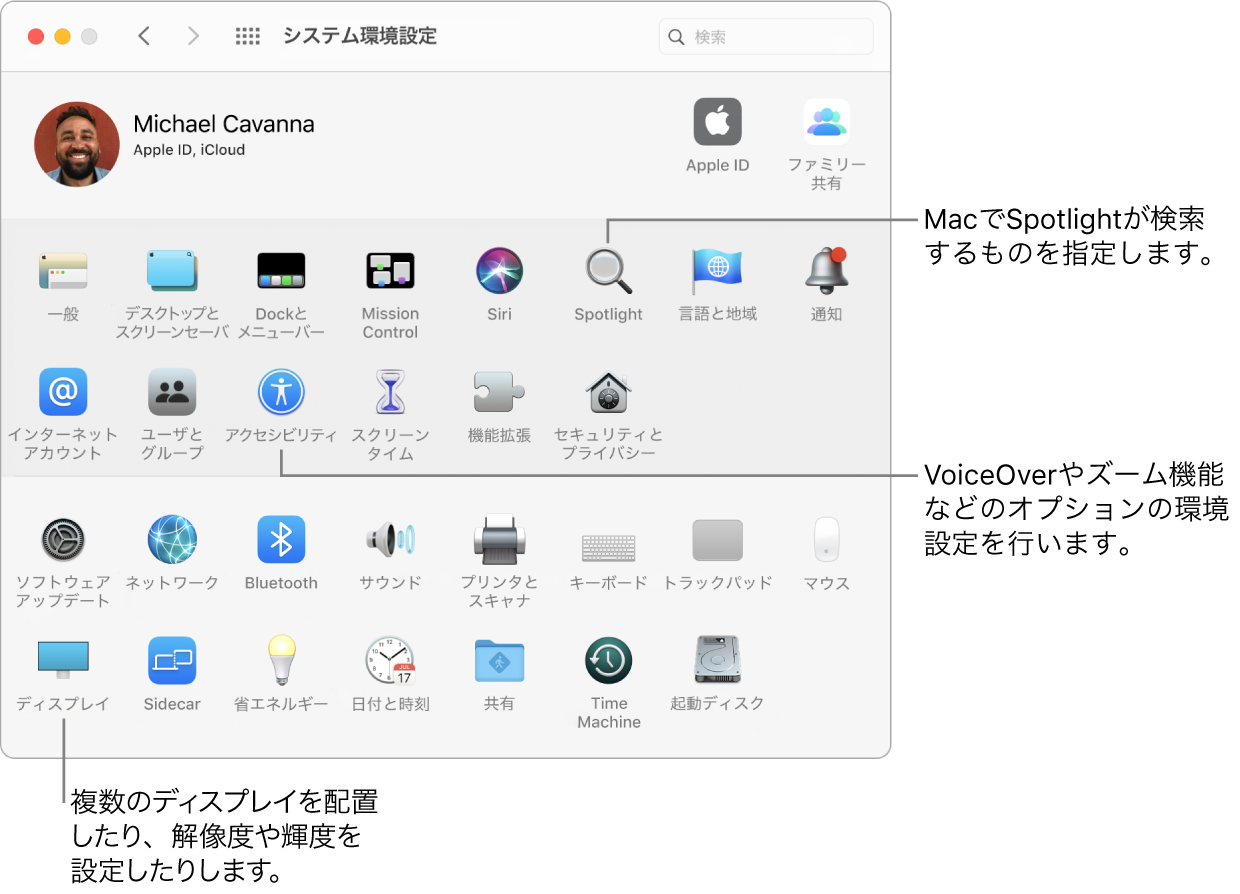The height and width of the screenshot is (894, 1240).
Task: Go back using the back arrow
Action: [x=144, y=35]
